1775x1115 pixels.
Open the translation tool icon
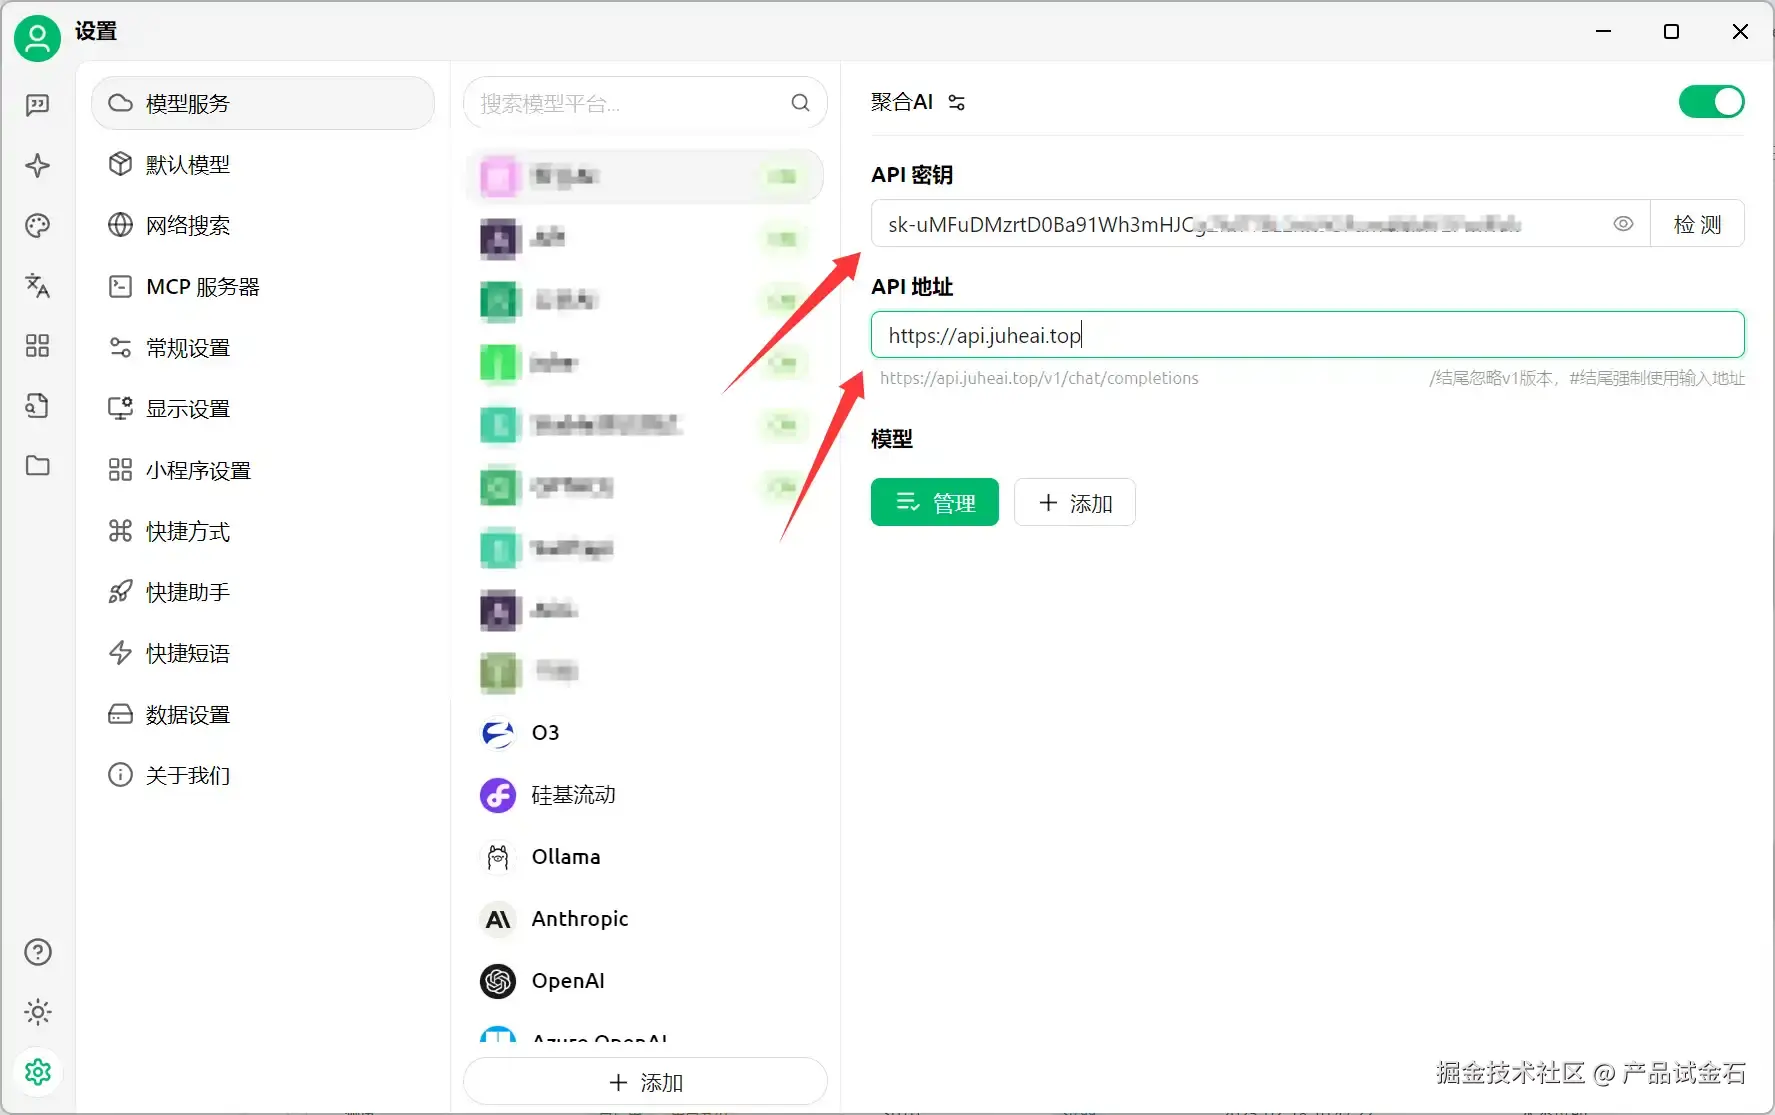tap(37, 286)
